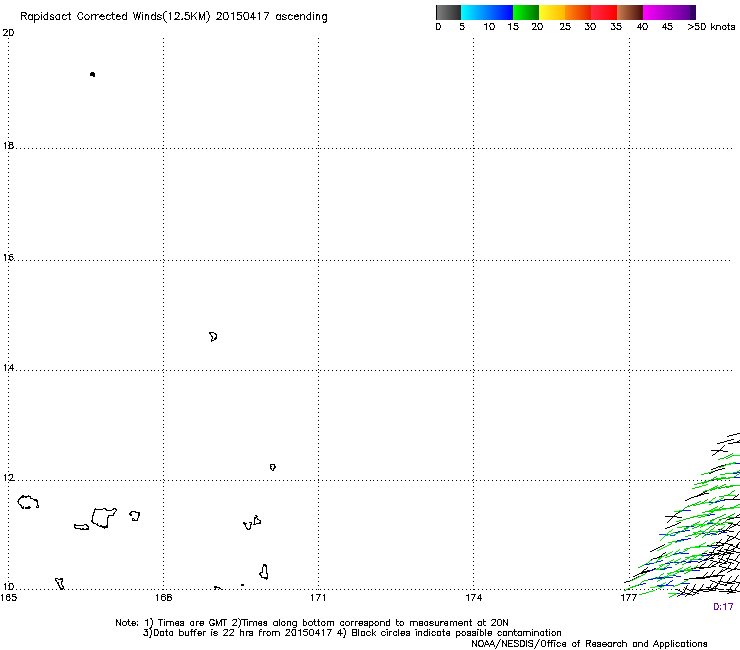740x650 pixels.
Task: Click the Rapidscat Corrected Winds title text
Action: (x=174, y=16)
